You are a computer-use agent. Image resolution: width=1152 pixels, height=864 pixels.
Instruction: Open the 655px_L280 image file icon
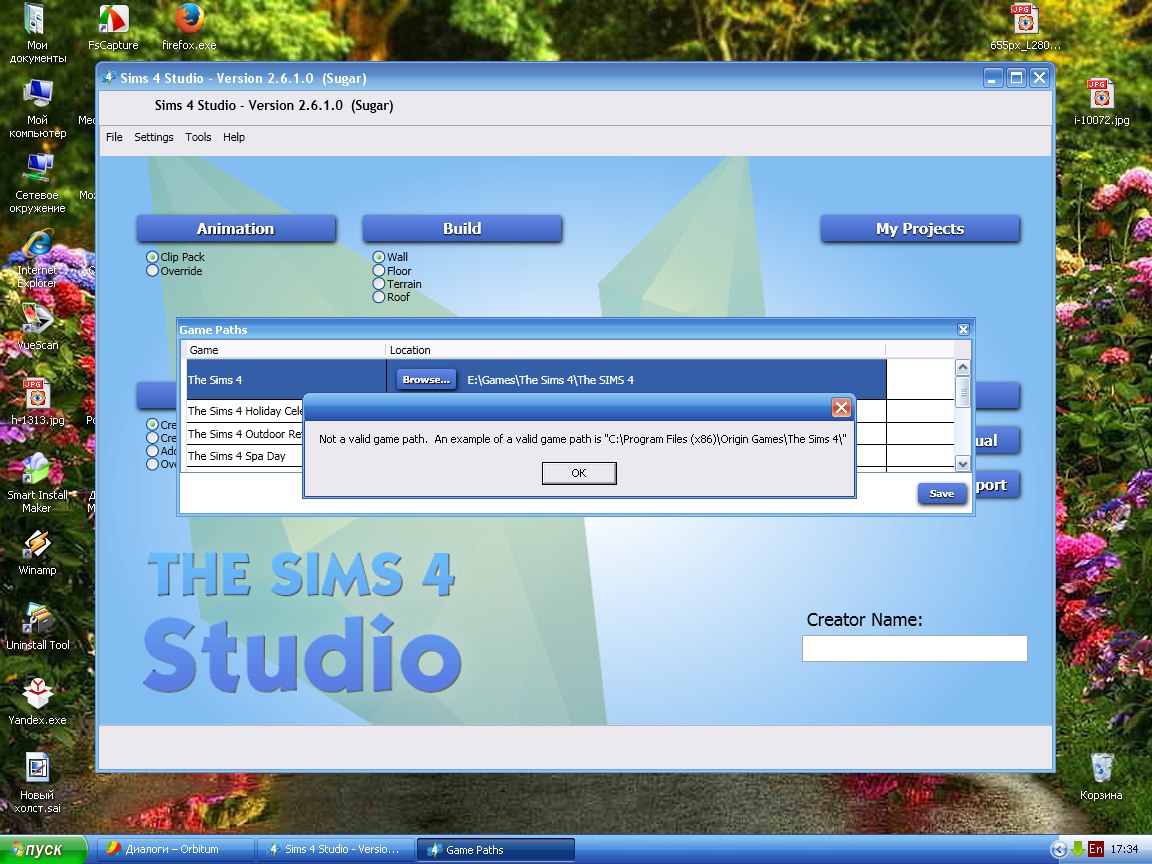[x=1025, y=26]
